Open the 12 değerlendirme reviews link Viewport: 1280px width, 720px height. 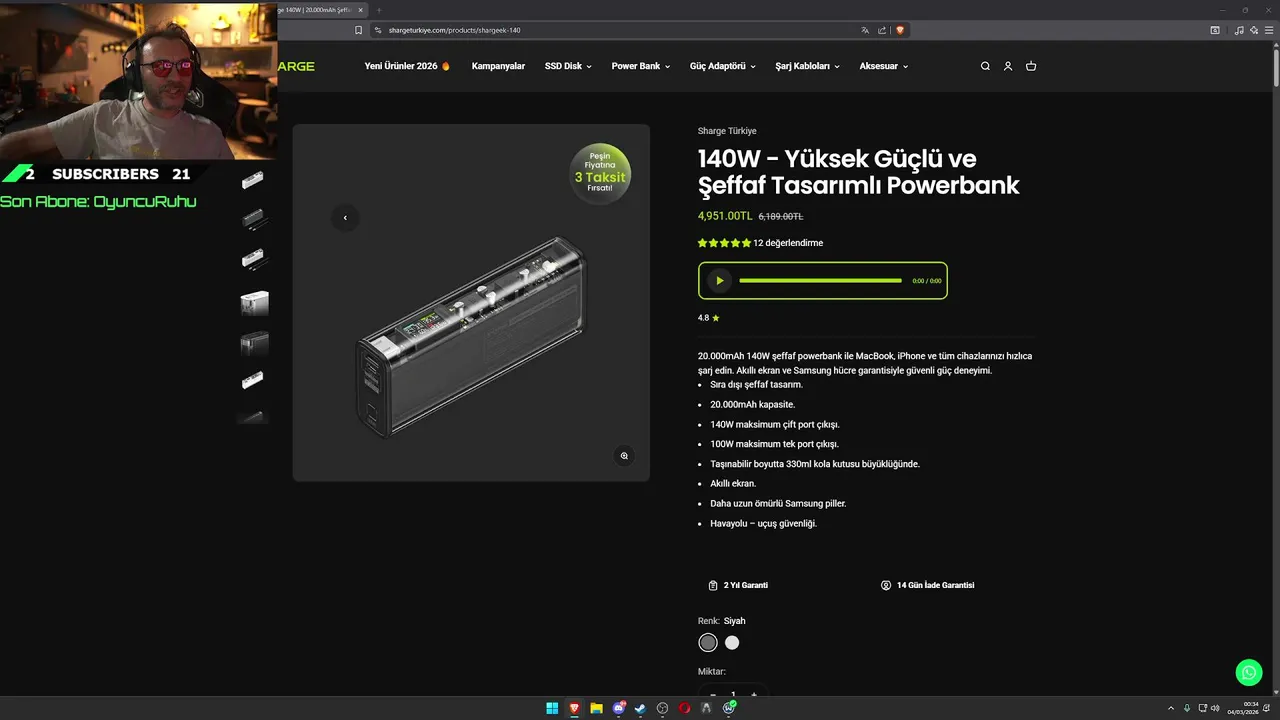(788, 243)
